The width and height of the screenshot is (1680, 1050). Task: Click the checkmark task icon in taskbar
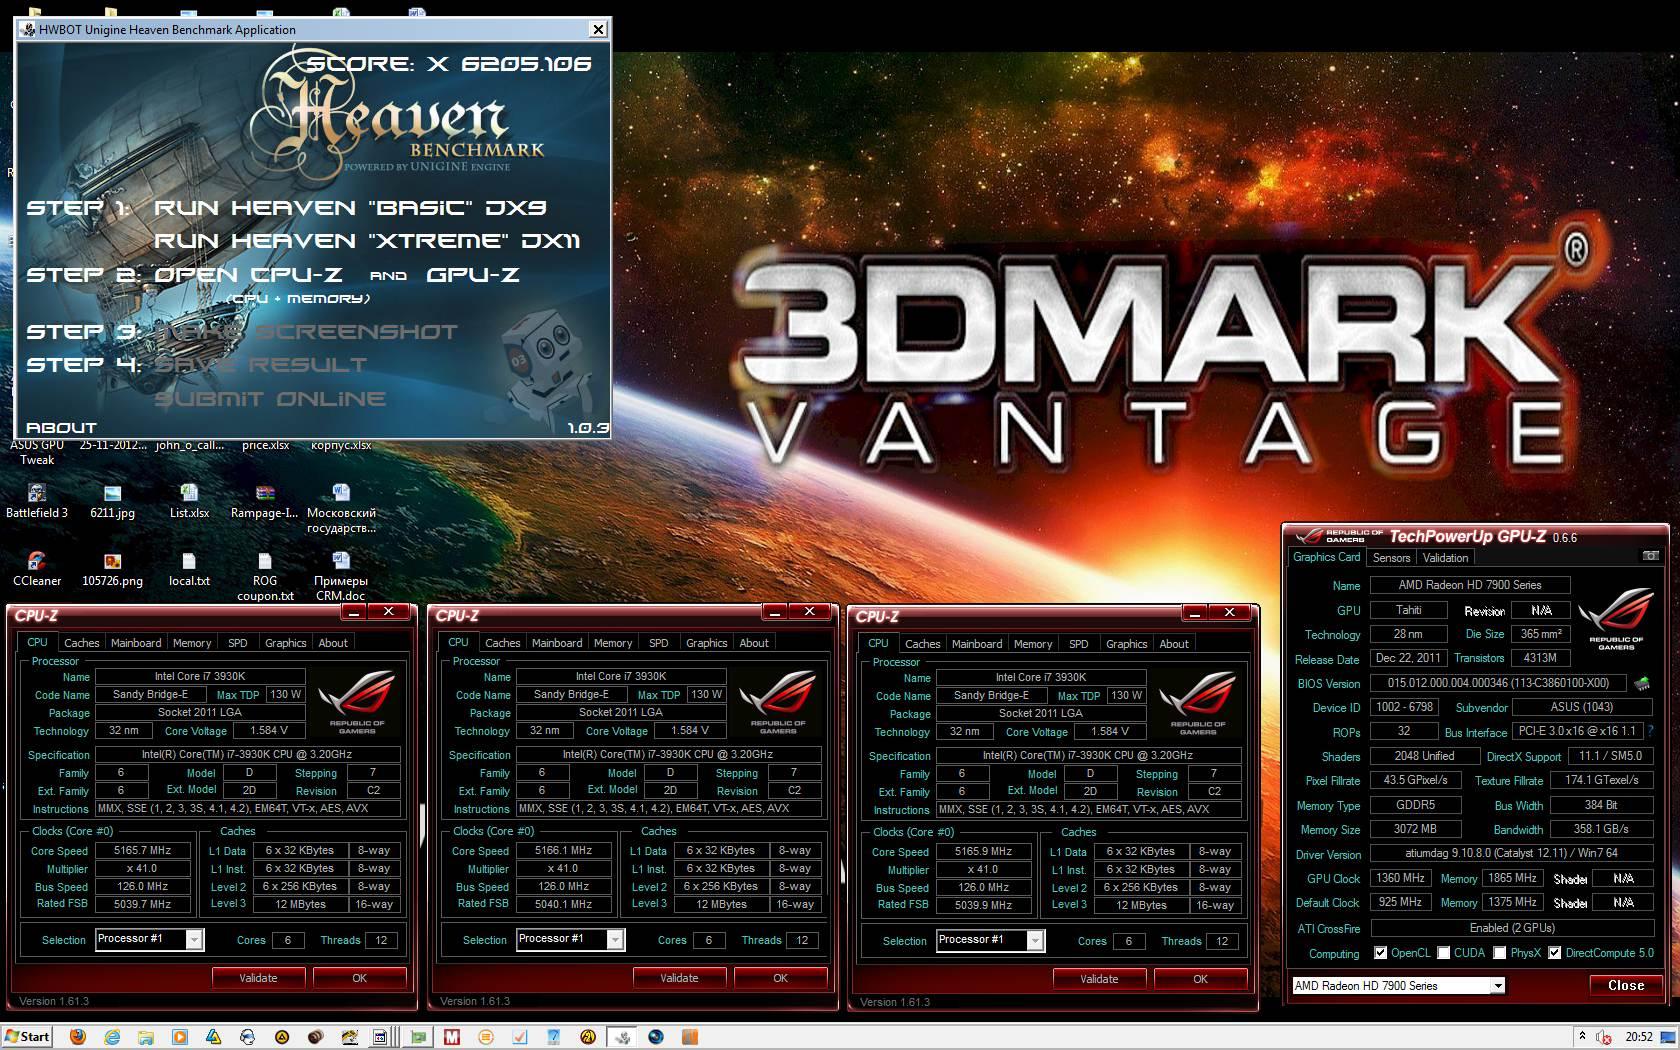pyautogui.click(x=520, y=1037)
